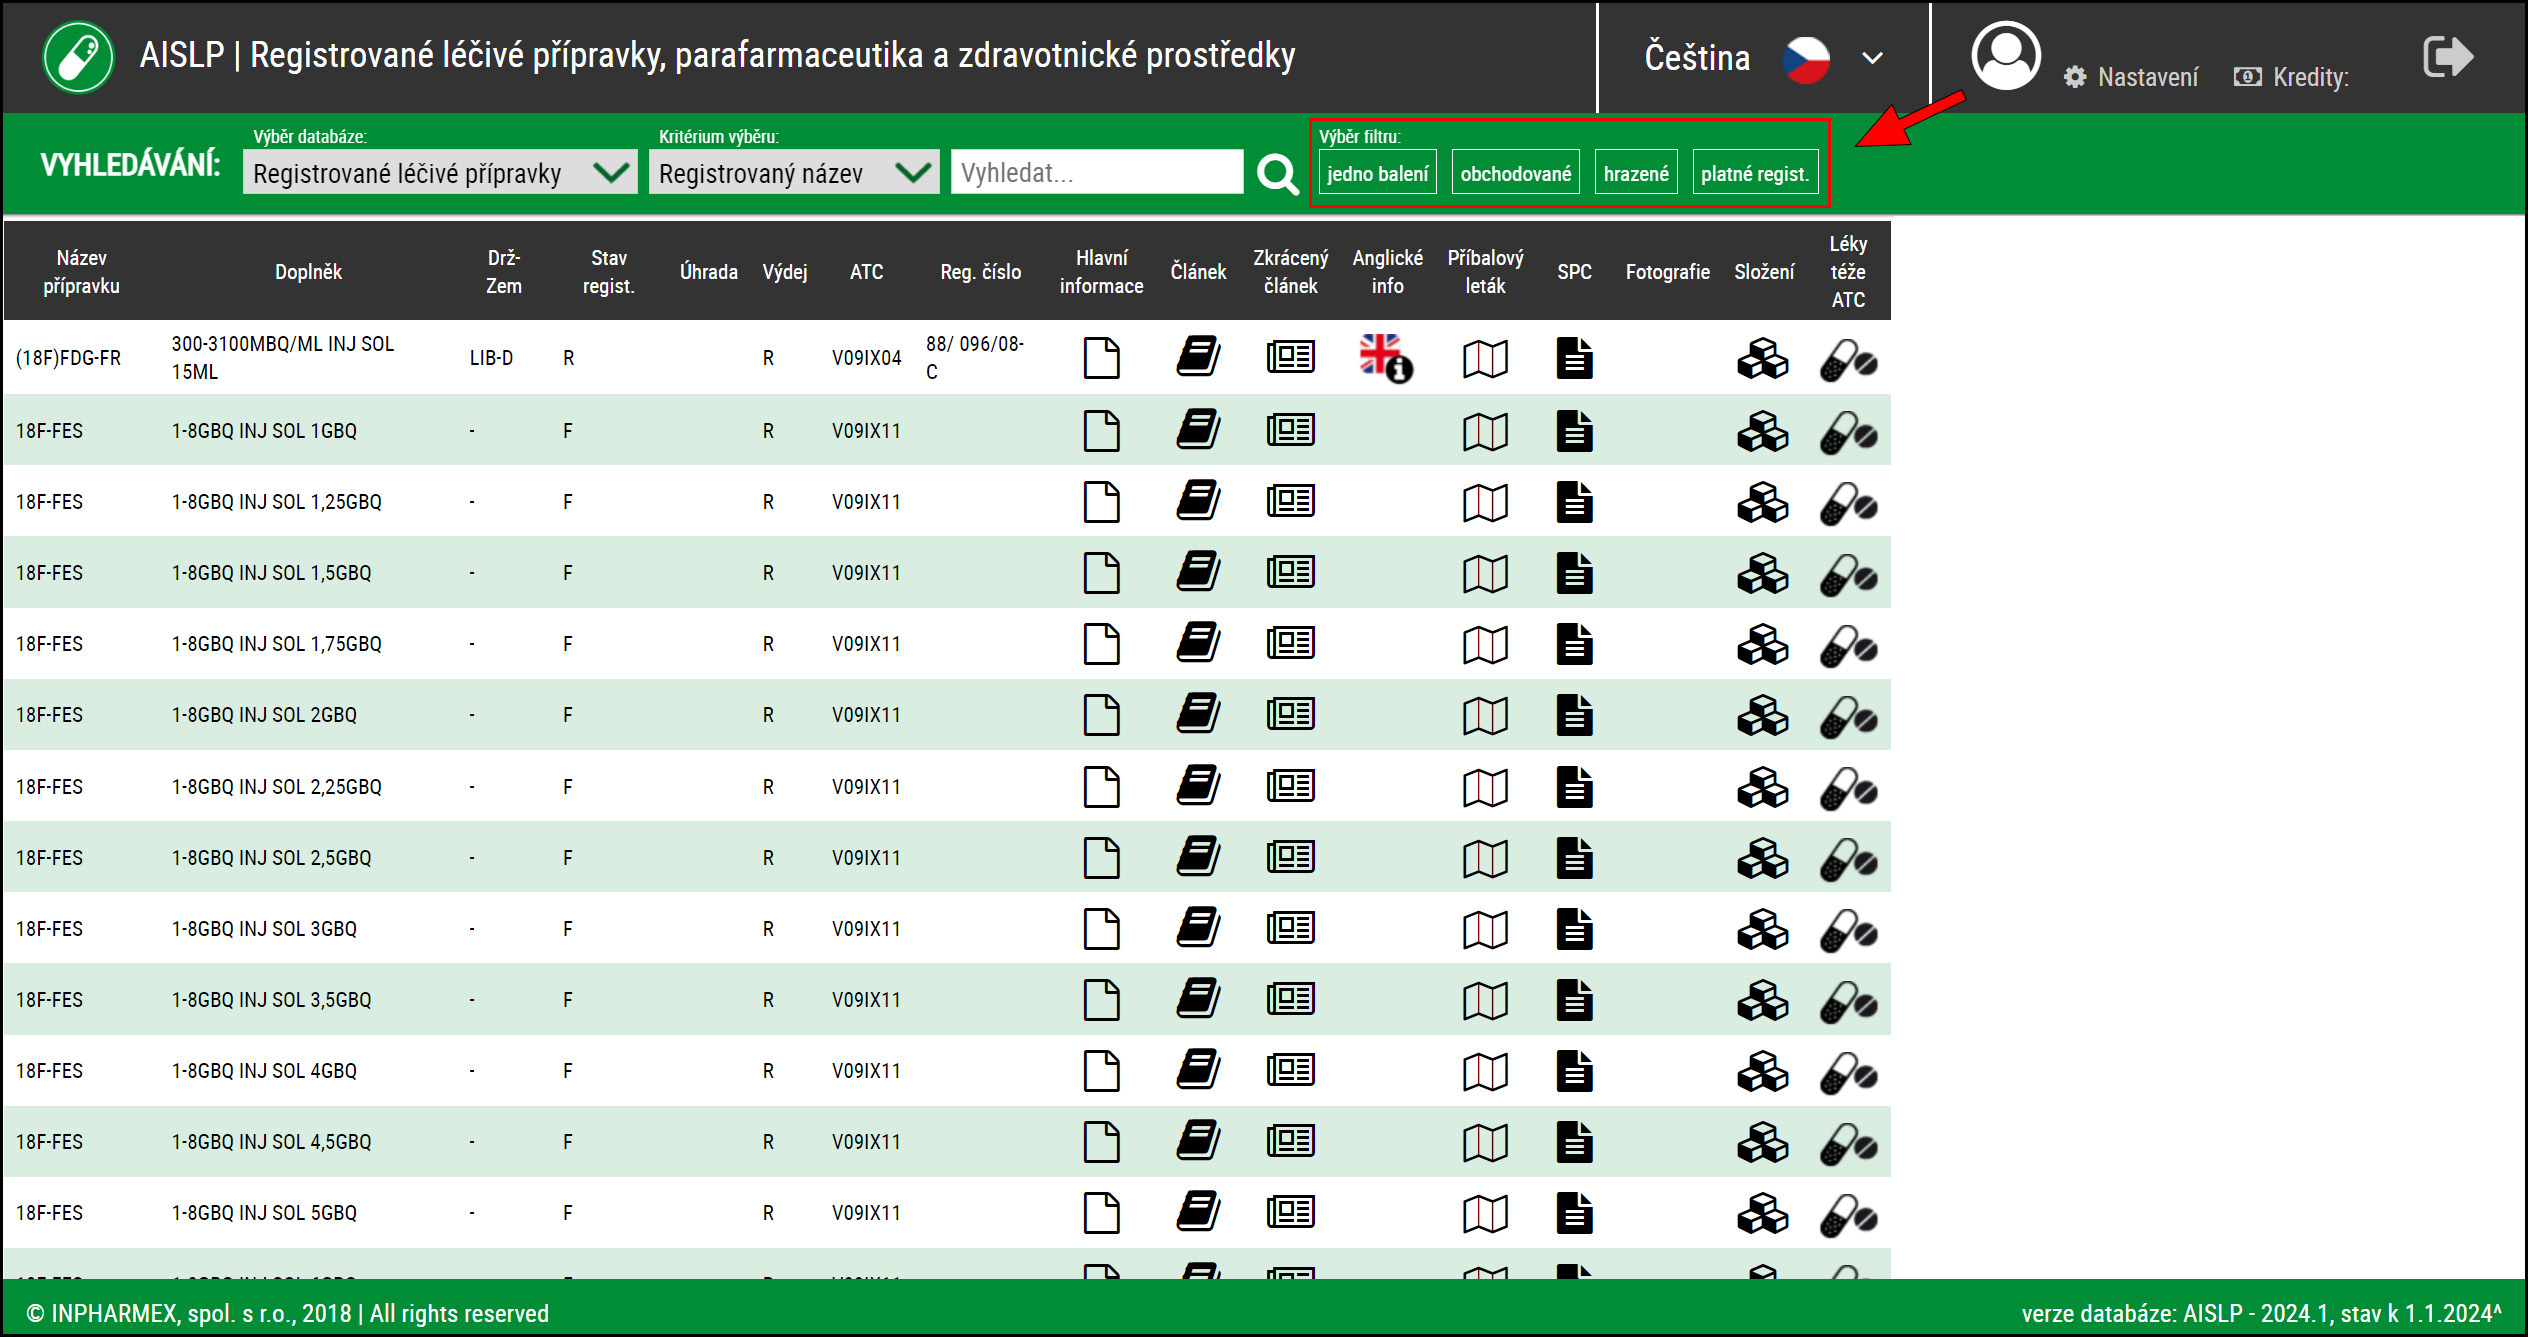
Task: Open Příbalový leták icon for (18F)FDG-FR
Action: tap(1485, 359)
